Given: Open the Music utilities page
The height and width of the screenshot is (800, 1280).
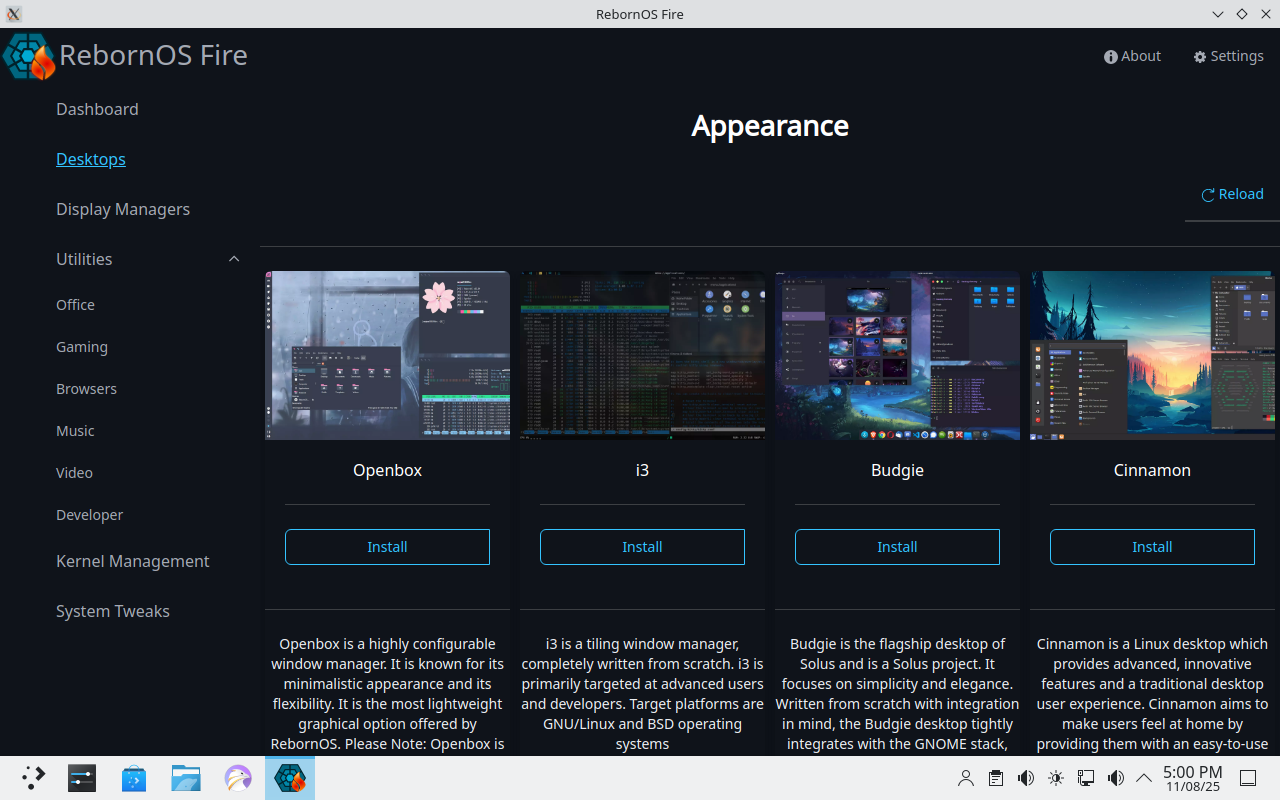Looking at the screenshot, I should (x=75, y=431).
